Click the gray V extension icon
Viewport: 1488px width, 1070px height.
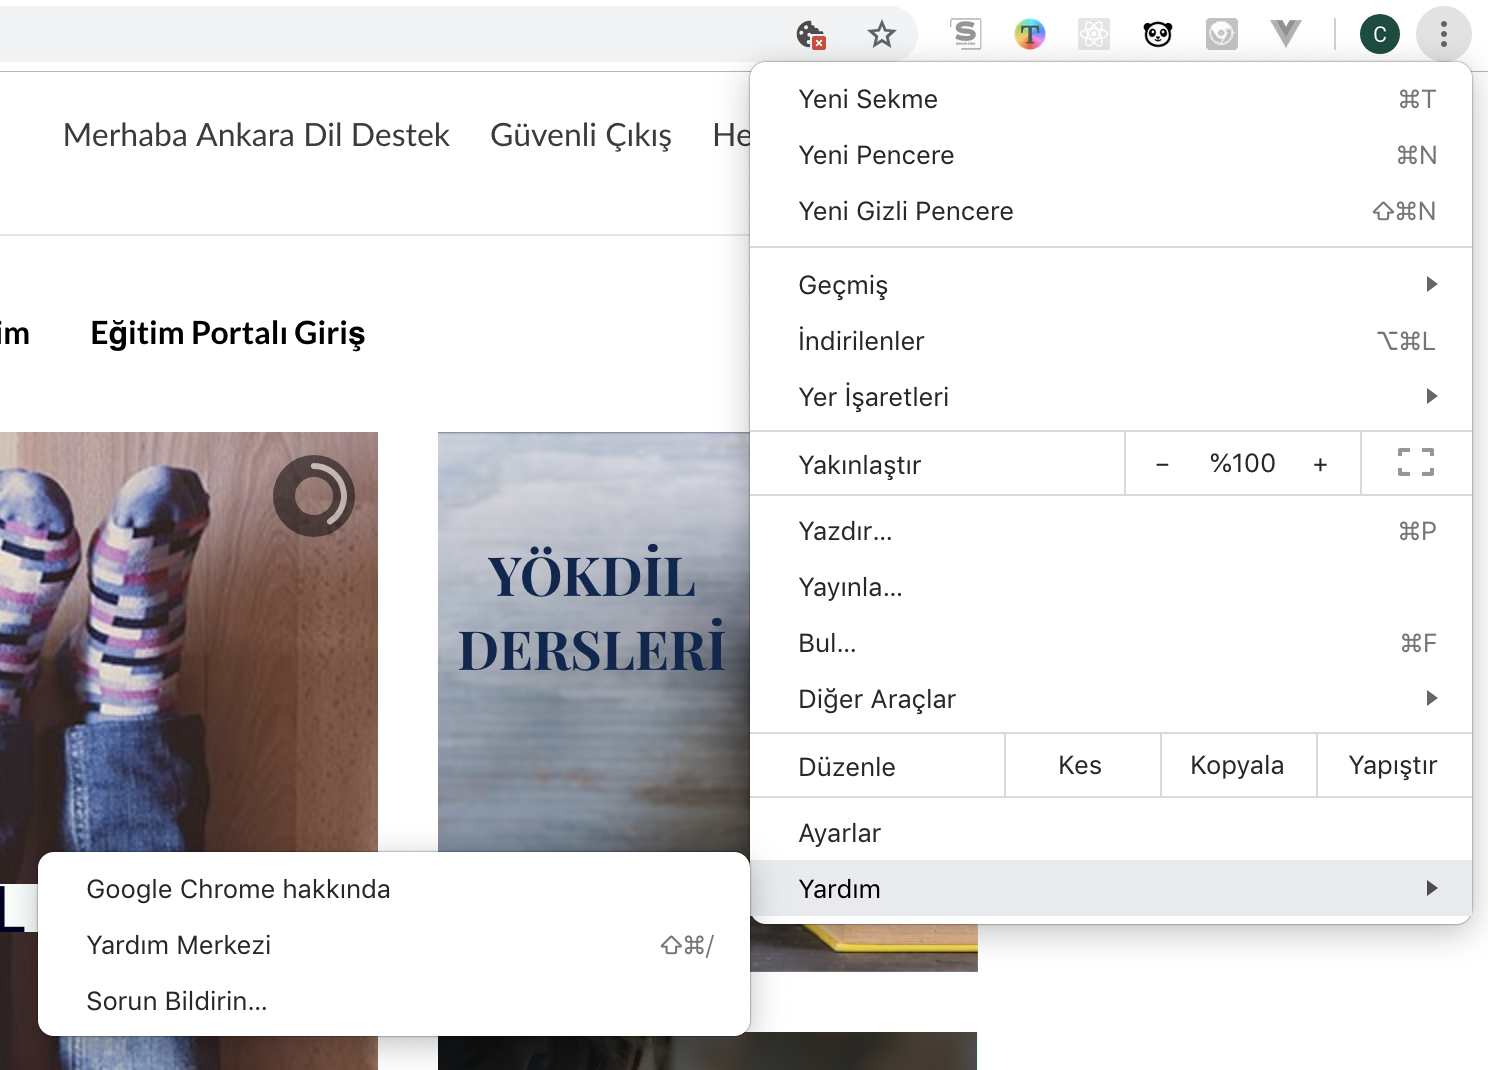click(x=1285, y=33)
